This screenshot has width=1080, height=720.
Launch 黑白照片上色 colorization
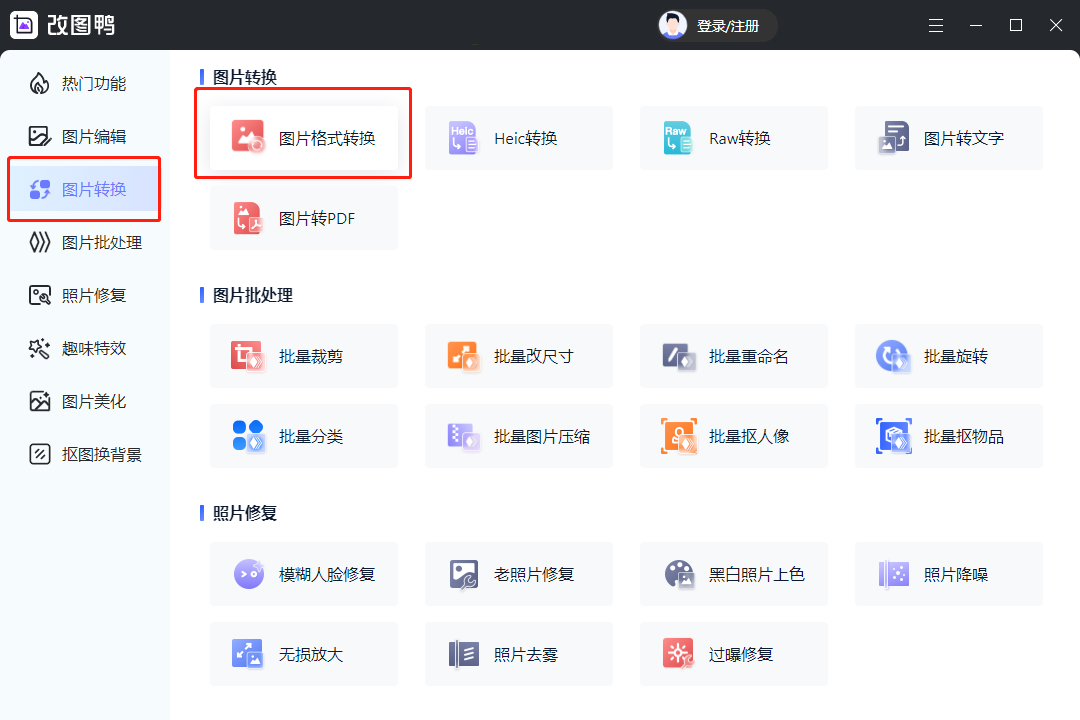point(733,574)
